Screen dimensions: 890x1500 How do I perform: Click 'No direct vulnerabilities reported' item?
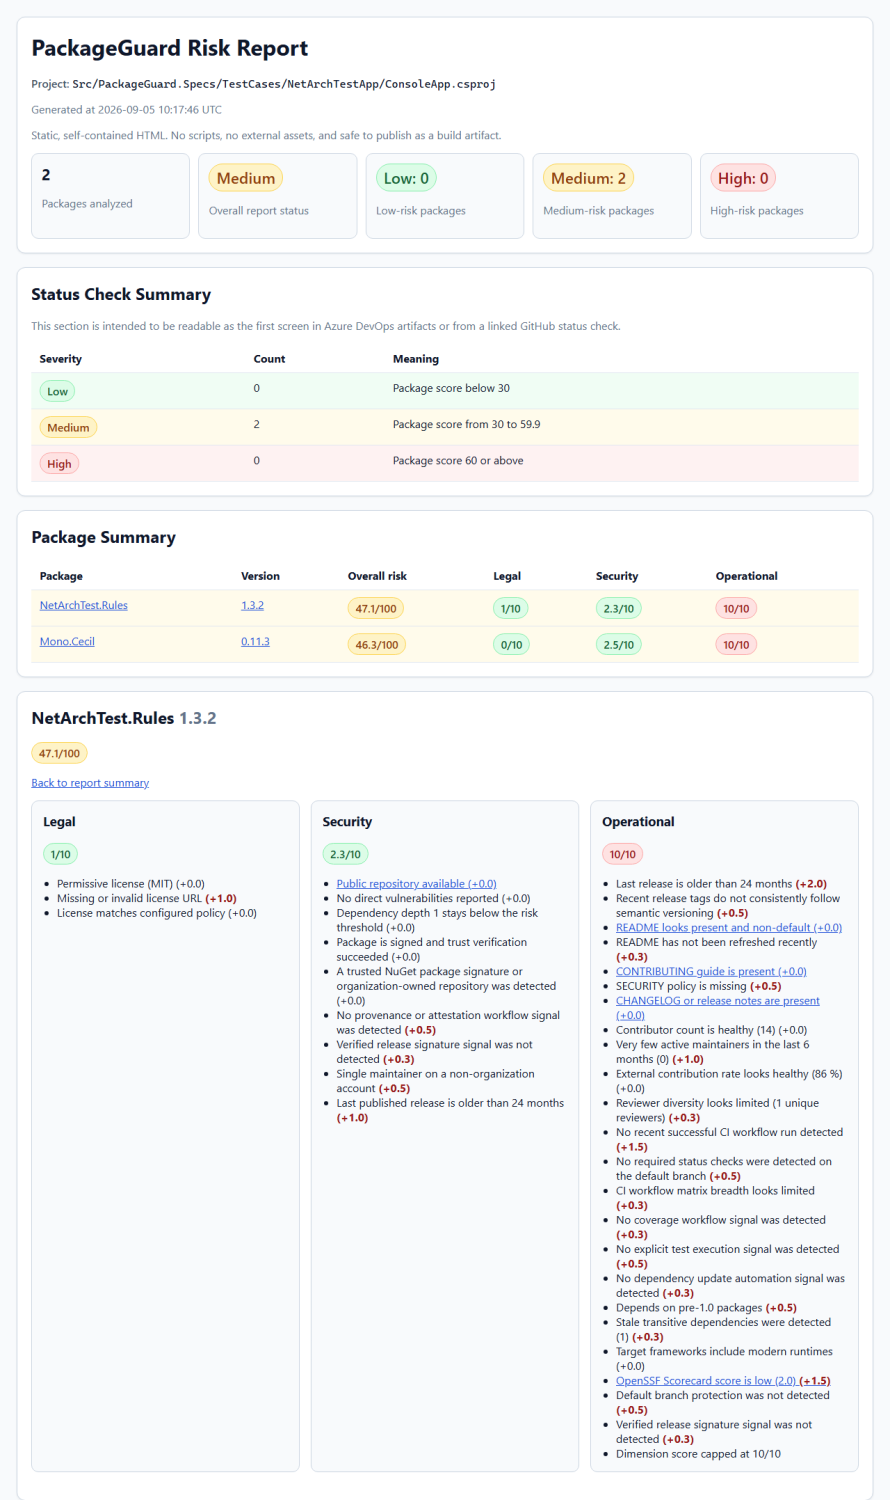pos(434,899)
